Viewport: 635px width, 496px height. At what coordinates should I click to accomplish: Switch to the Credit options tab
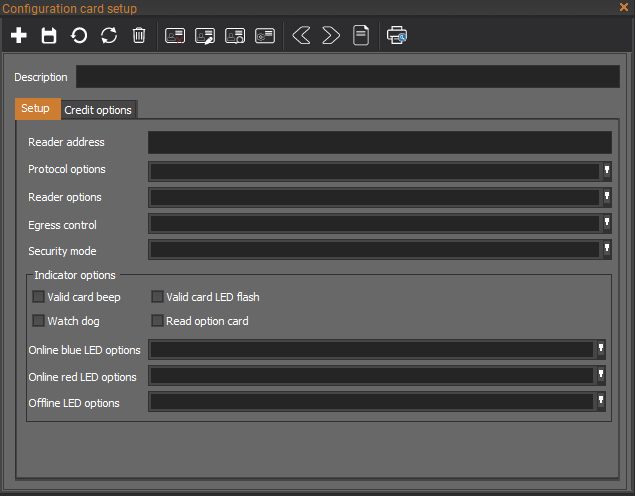[99, 110]
